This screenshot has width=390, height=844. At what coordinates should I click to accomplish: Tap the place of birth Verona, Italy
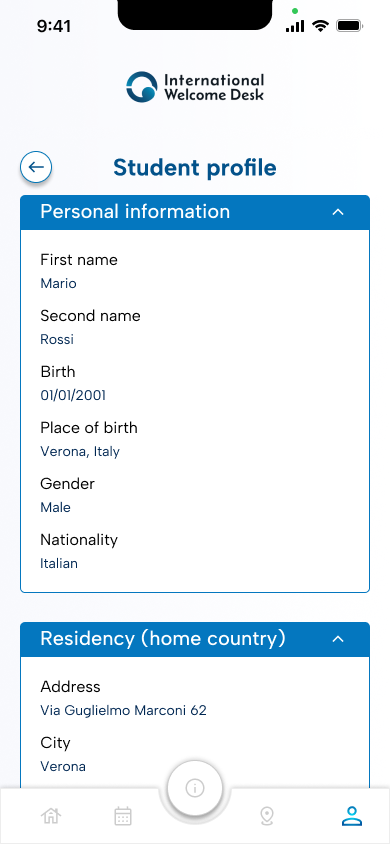point(80,452)
